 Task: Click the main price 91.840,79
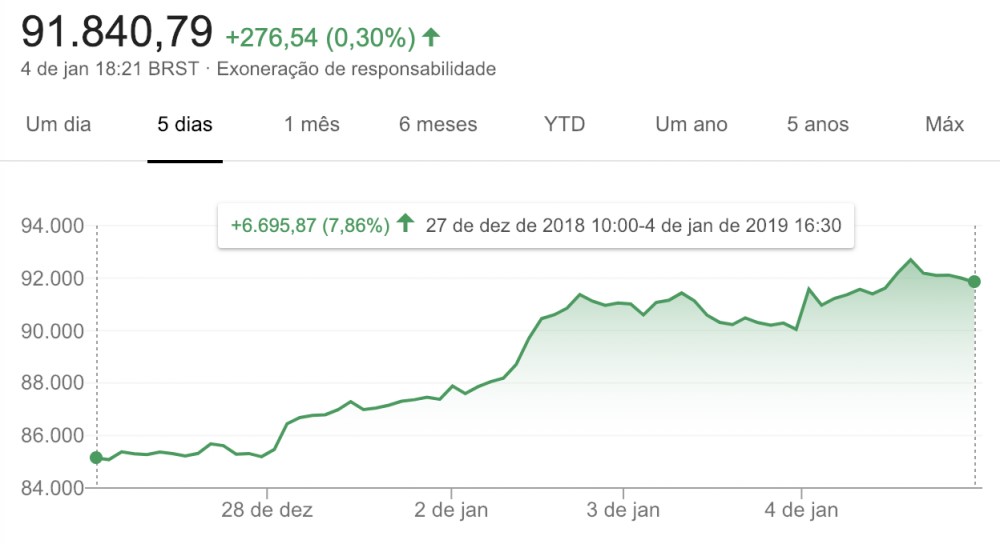118,34
